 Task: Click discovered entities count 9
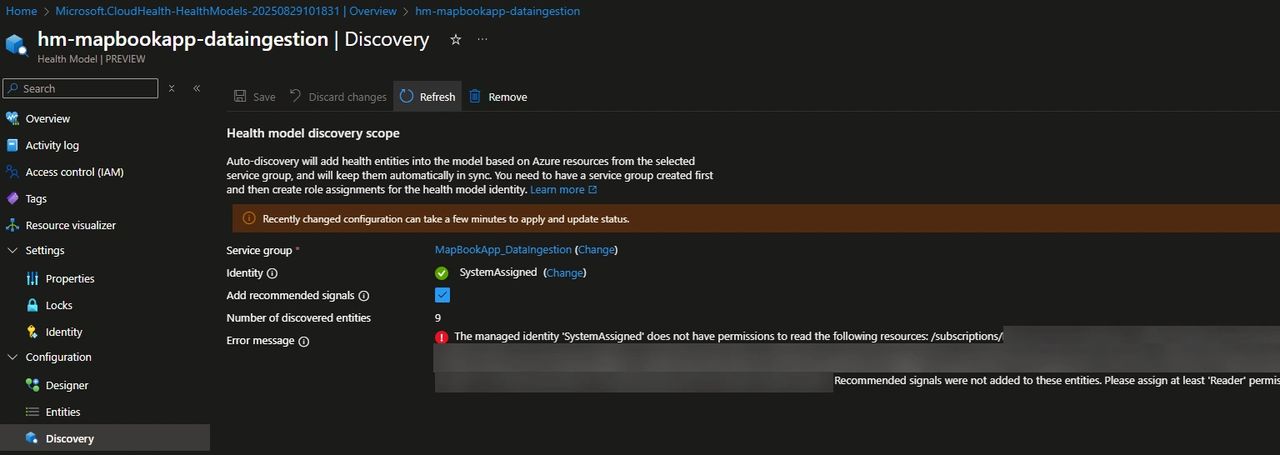(x=438, y=318)
